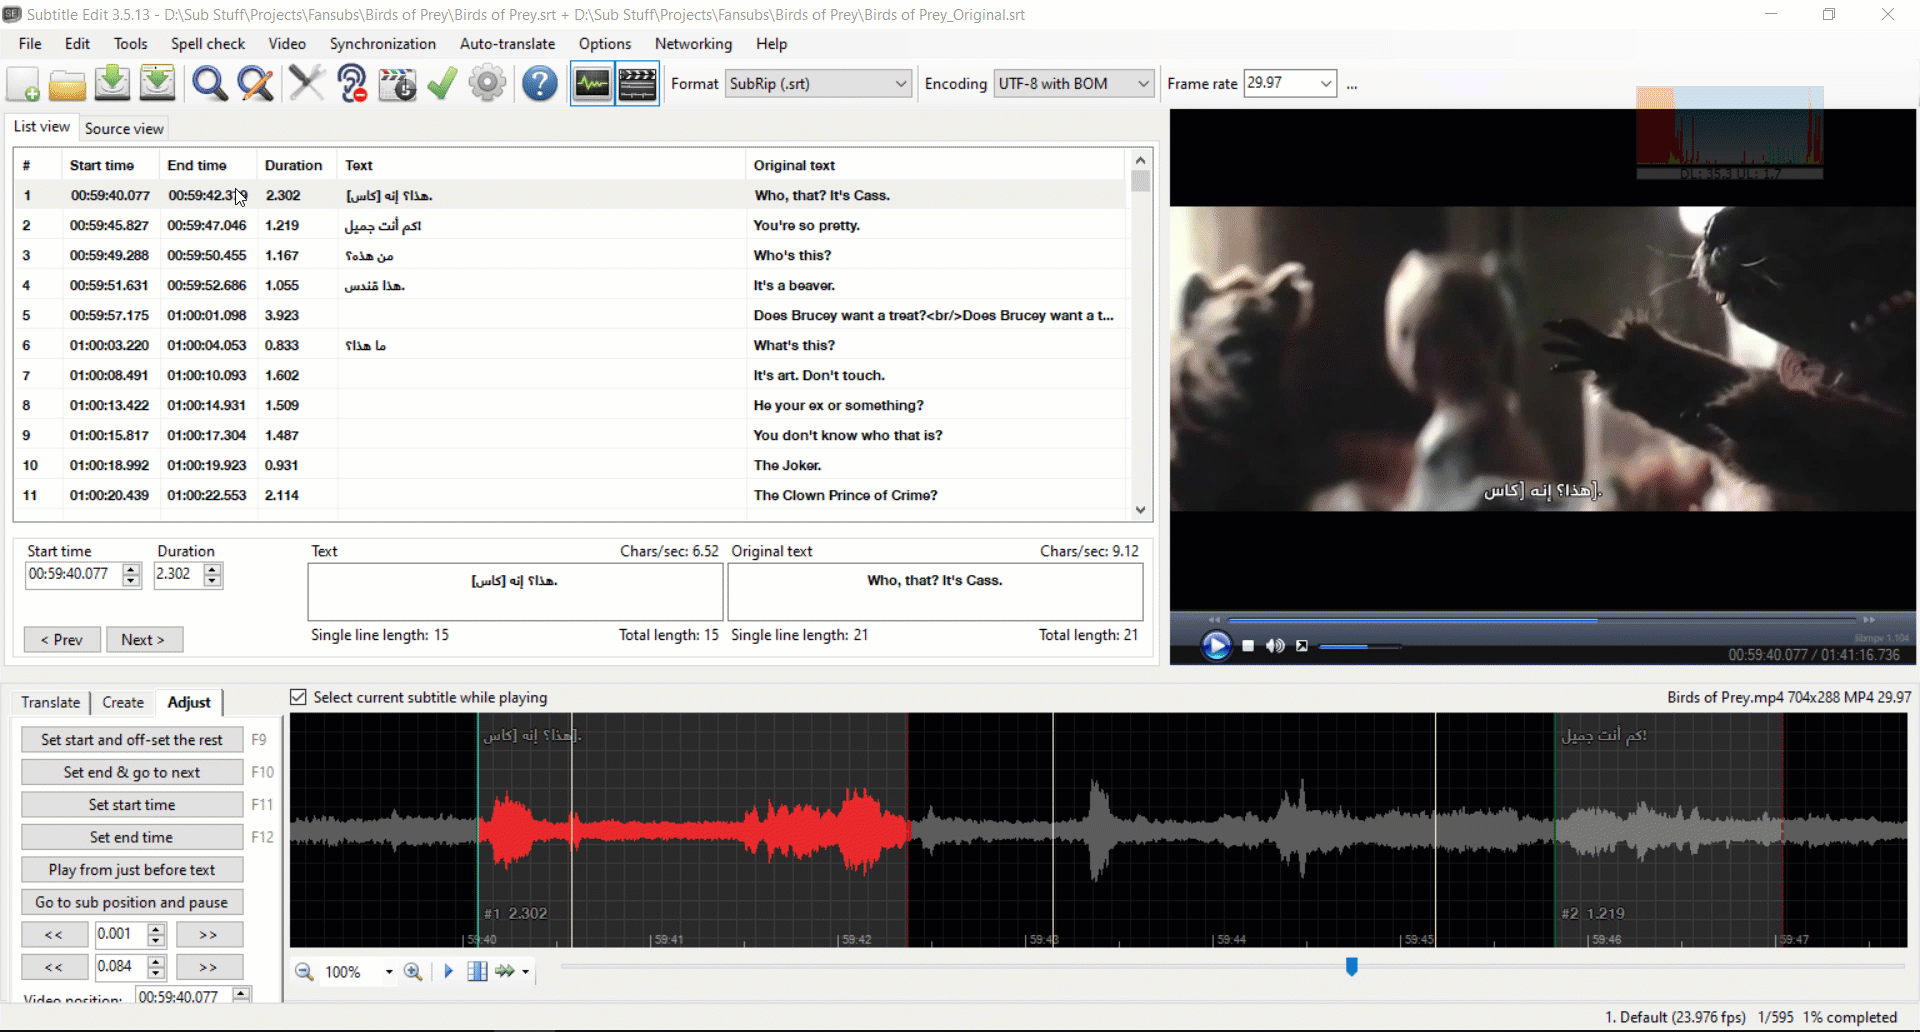Open Visual sync clapperboard clock icon
The image size is (1920, 1032).
pyautogui.click(x=397, y=84)
